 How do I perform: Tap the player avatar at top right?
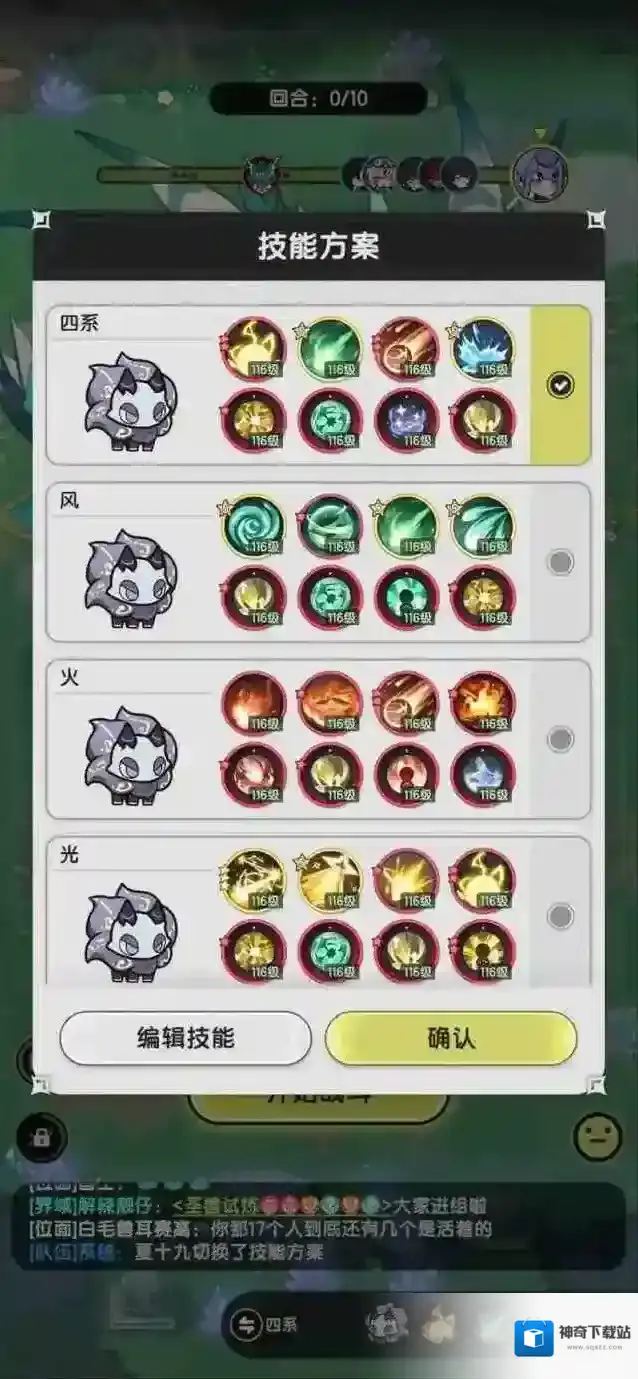coord(540,173)
